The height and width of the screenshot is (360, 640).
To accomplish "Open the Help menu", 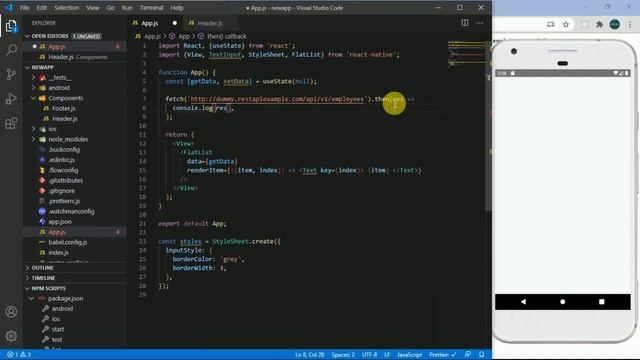I will tap(177, 8).
